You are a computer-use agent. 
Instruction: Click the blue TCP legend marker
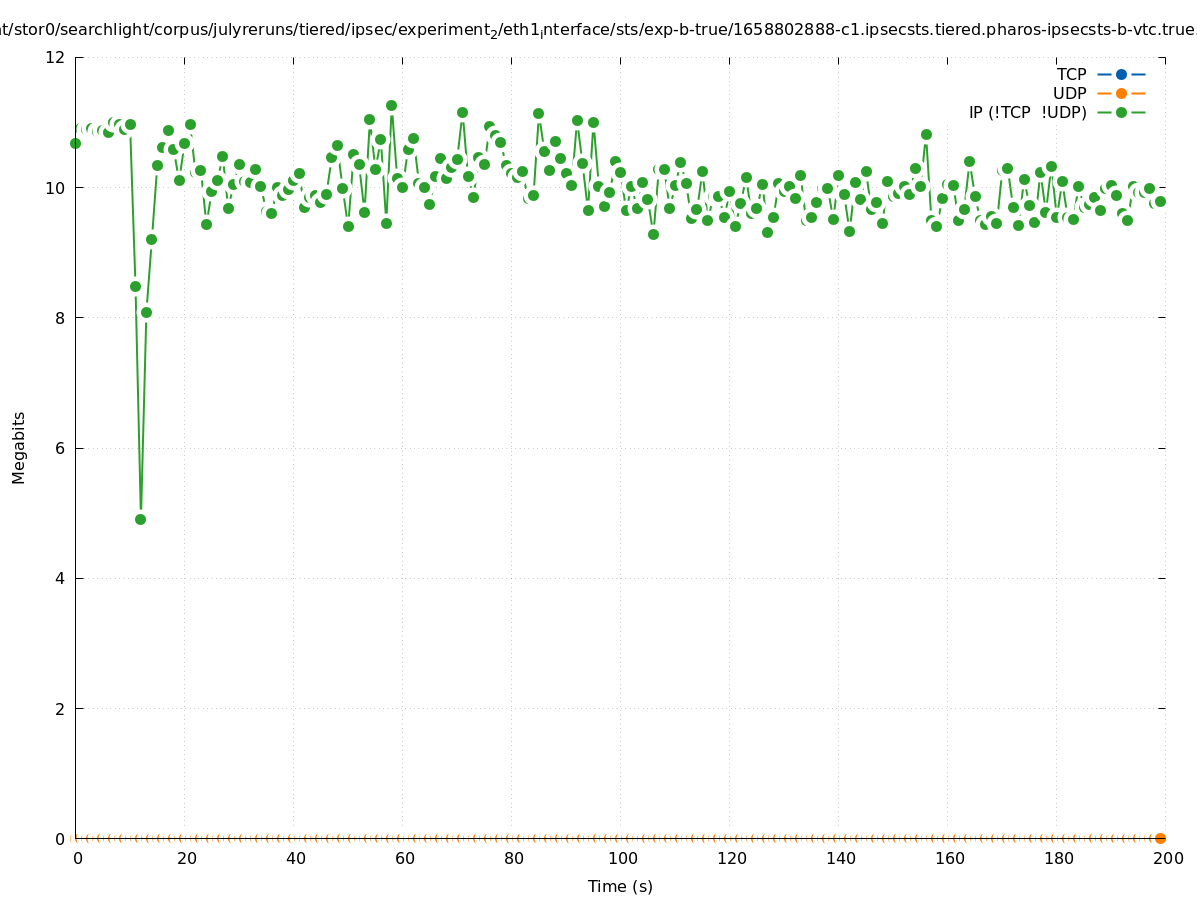[x=1121, y=74]
